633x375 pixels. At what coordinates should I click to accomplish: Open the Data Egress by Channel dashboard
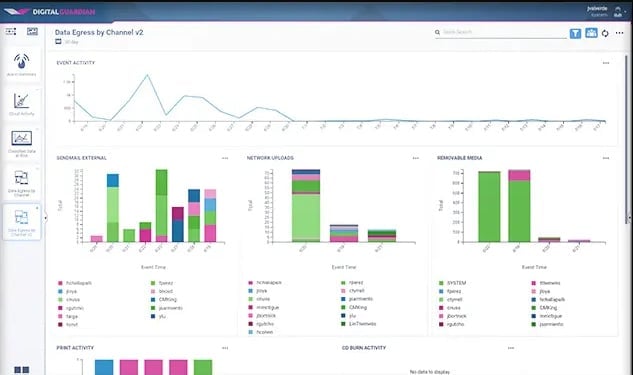22,183
